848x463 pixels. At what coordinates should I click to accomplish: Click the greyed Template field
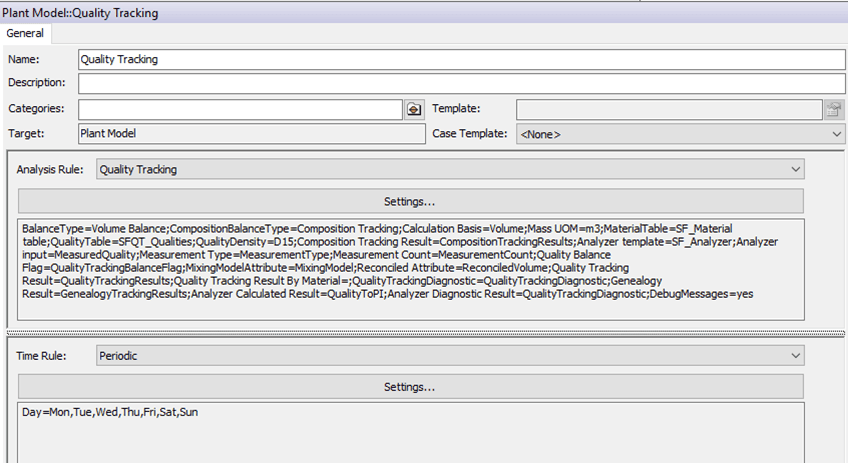(x=669, y=109)
